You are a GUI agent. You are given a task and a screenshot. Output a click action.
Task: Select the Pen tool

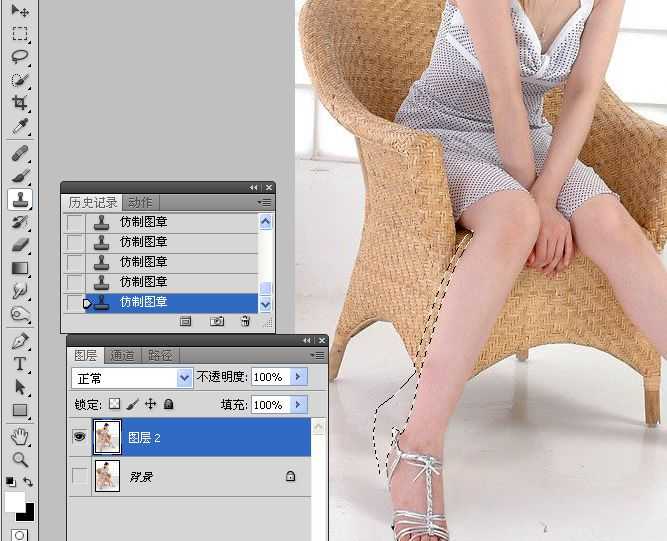20,341
